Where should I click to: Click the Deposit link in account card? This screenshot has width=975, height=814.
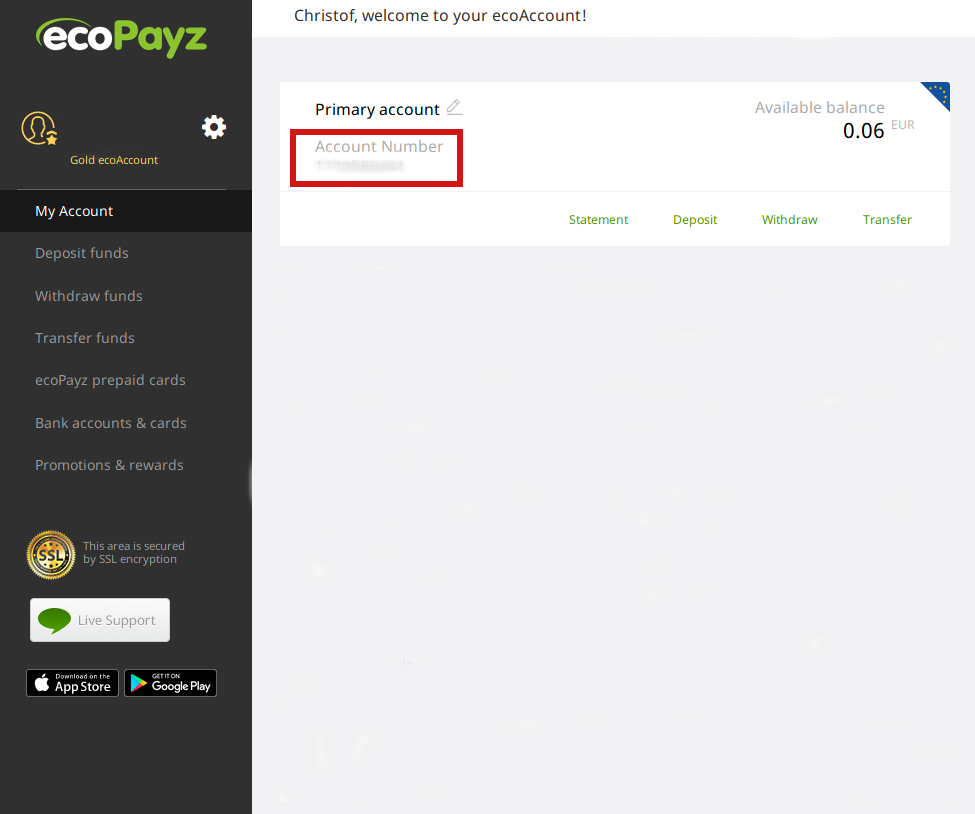click(x=695, y=220)
